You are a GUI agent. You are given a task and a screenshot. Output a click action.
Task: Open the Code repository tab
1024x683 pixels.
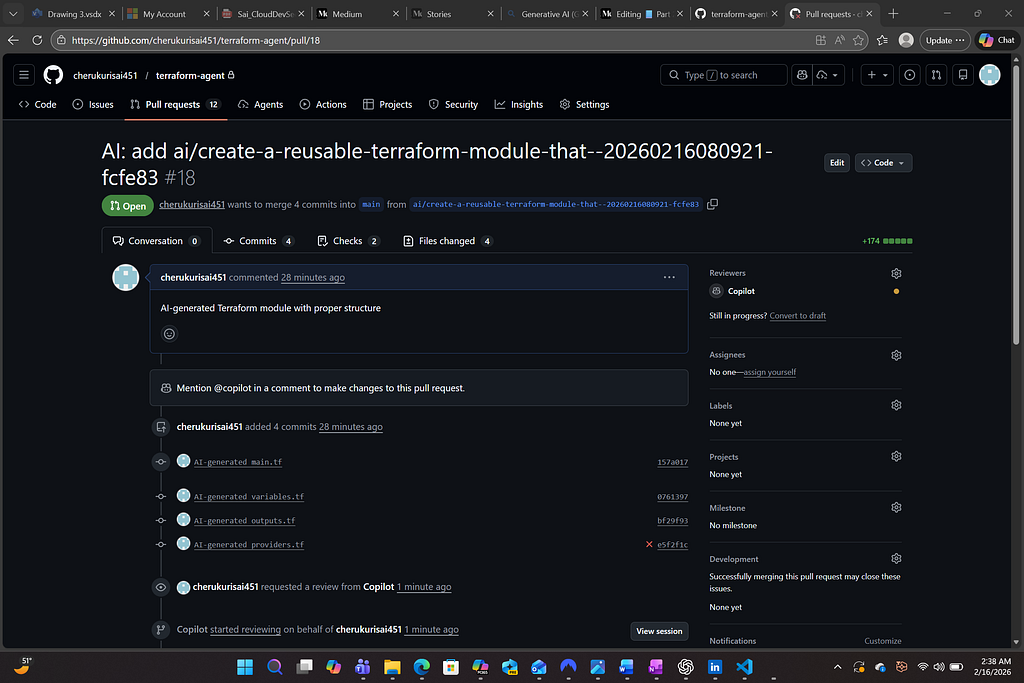(x=38, y=104)
